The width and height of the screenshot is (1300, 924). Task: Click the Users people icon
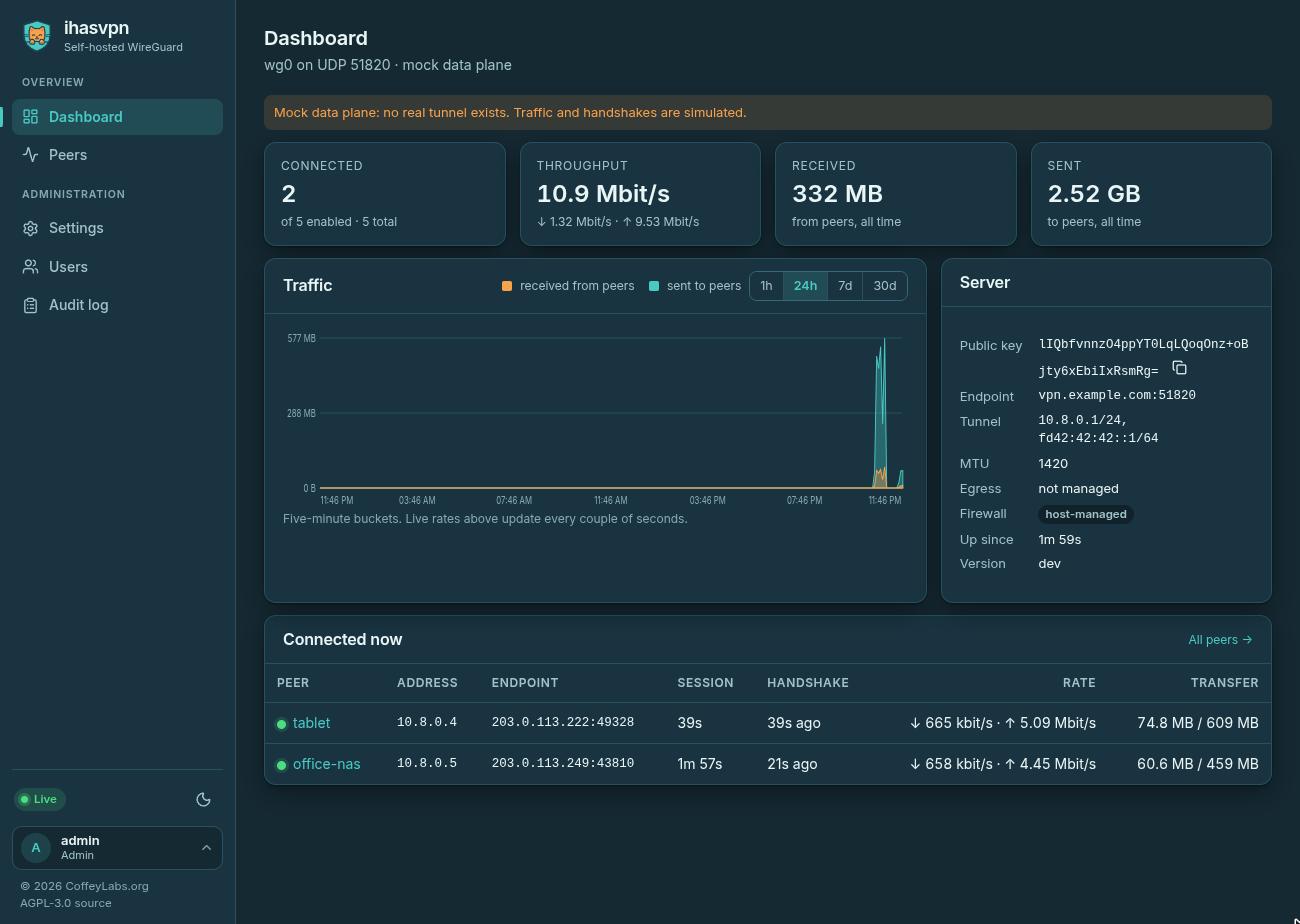(31, 267)
